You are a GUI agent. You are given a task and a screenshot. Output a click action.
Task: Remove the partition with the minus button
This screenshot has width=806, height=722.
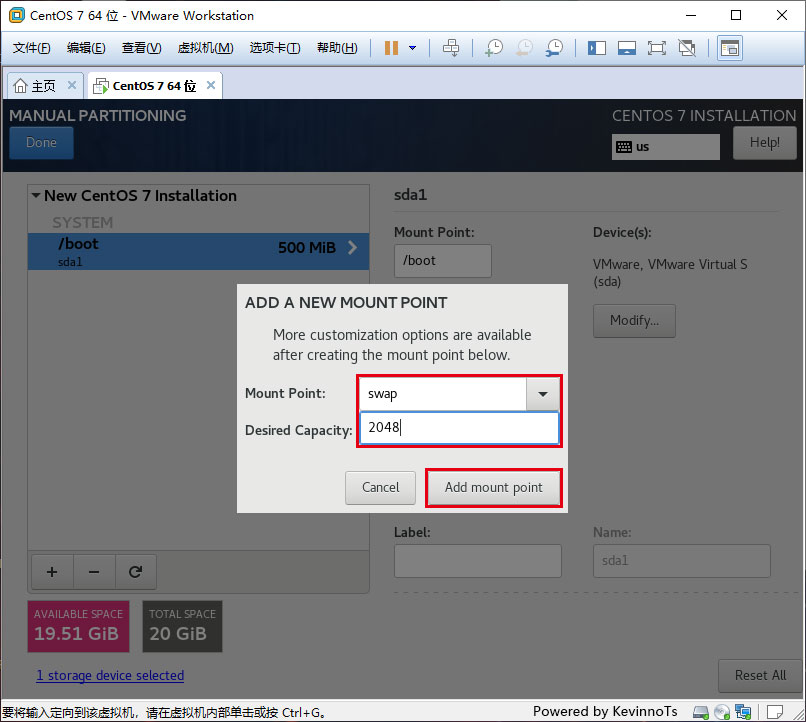pos(94,572)
